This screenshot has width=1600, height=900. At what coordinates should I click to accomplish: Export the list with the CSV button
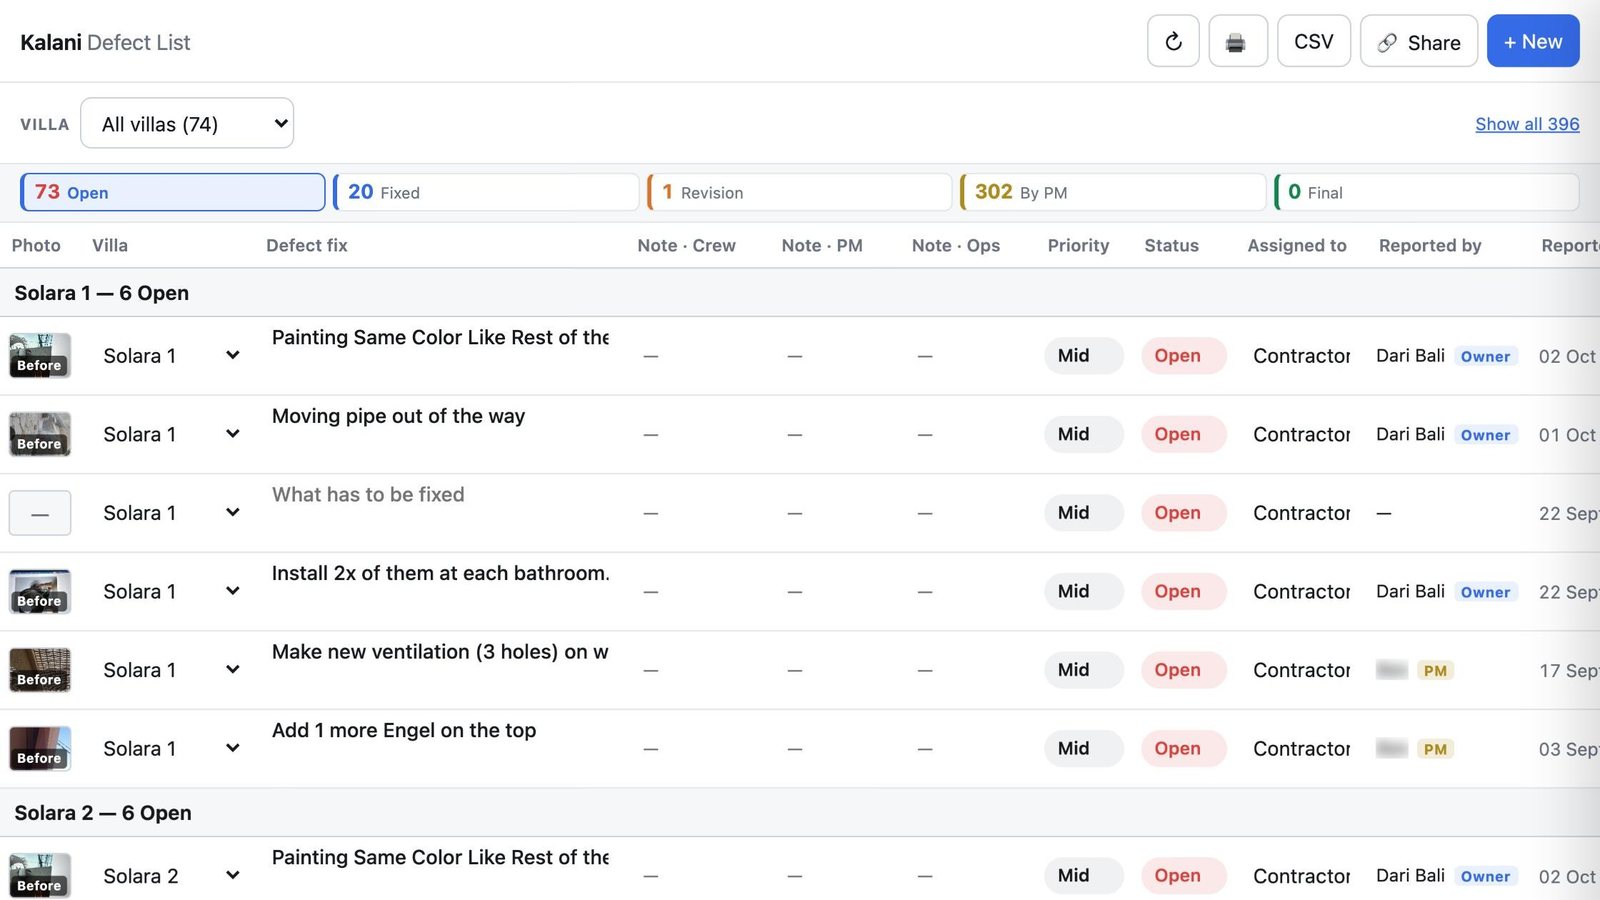[x=1314, y=41]
